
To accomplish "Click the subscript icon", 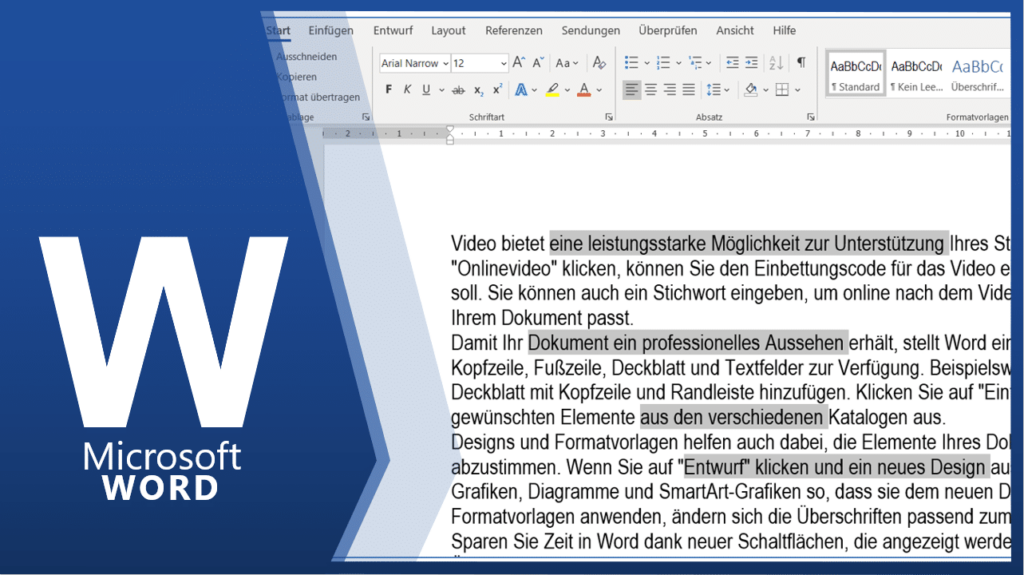I will 479,90.
